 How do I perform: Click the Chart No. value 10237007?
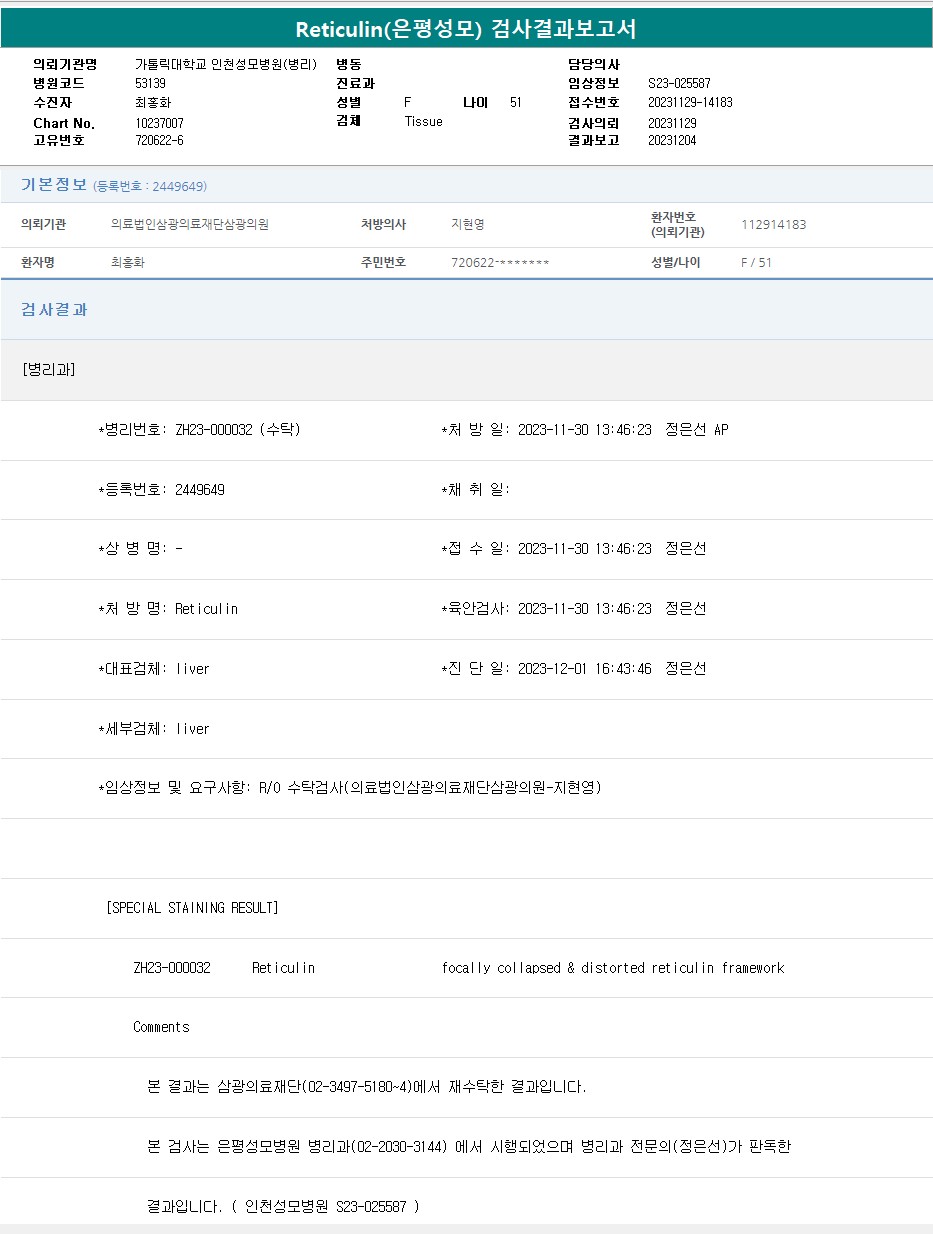point(159,123)
